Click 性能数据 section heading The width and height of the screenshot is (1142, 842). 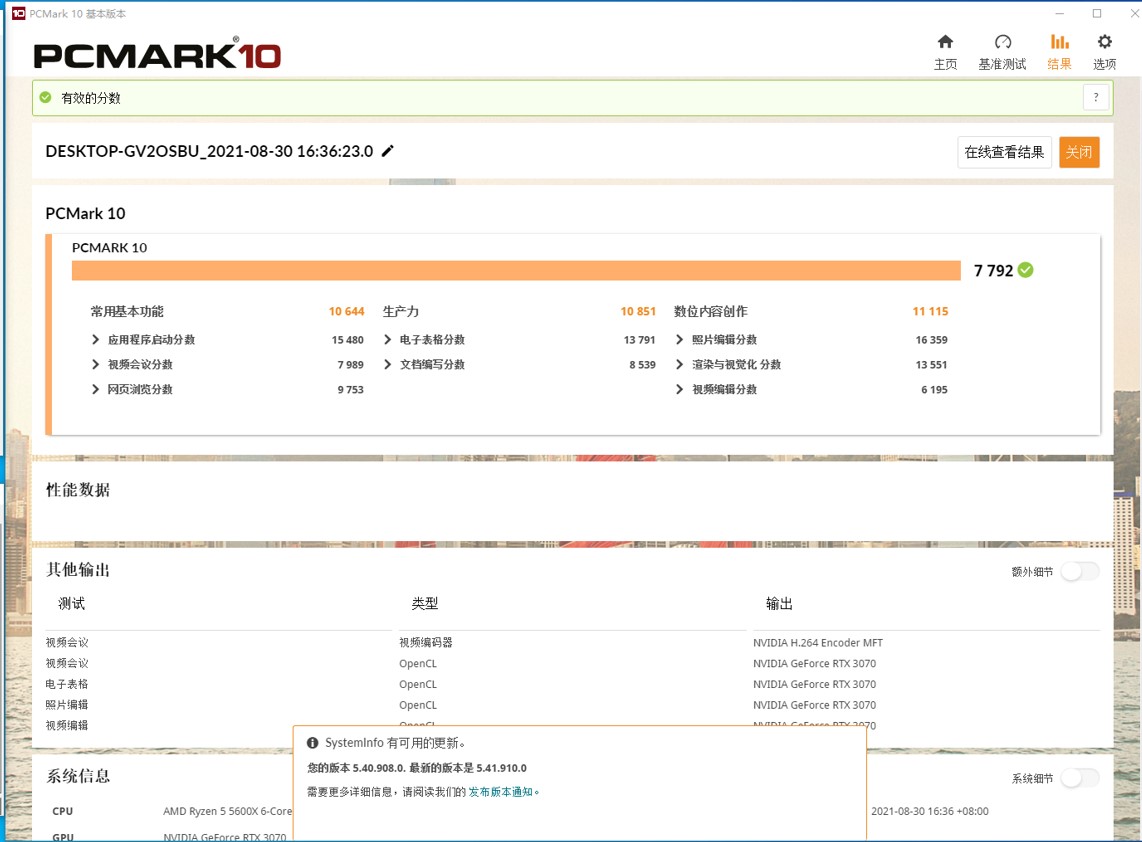[78, 489]
